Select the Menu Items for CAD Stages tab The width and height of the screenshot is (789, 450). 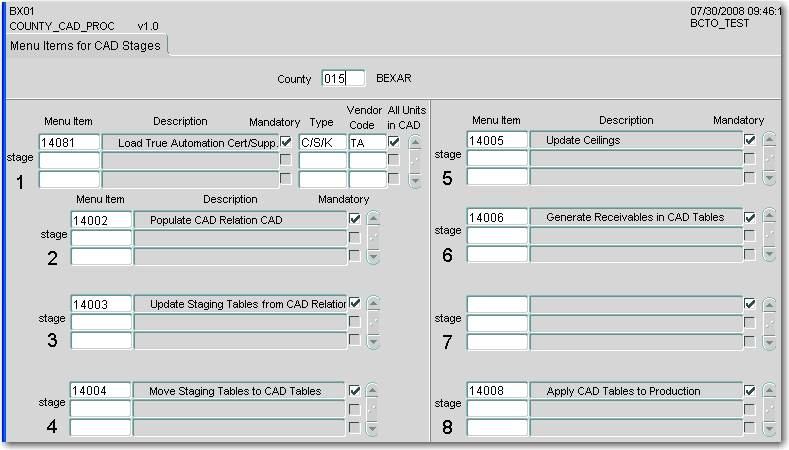85,46
